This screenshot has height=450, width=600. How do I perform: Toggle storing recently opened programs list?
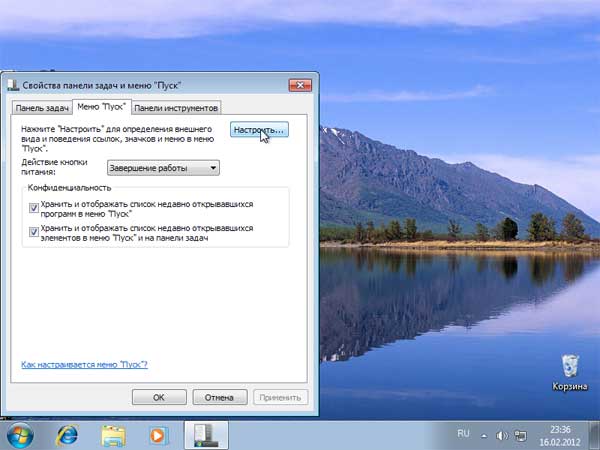click(34, 208)
